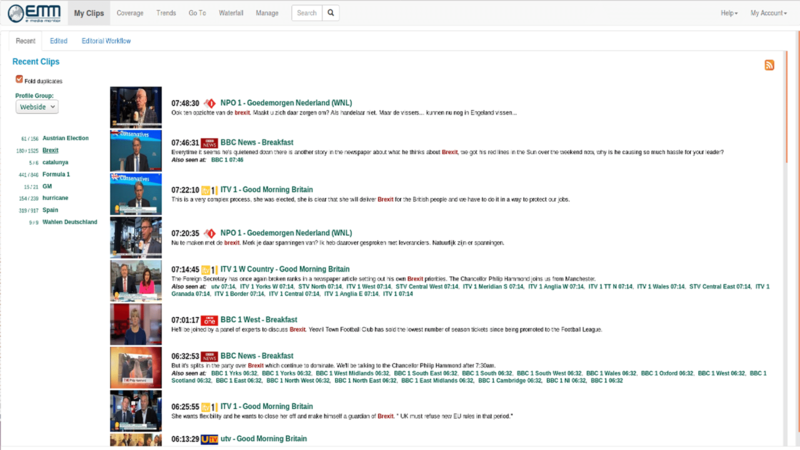Open the Editorial Workflow tab
The height and width of the screenshot is (450, 800).
(x=106, y=41)
